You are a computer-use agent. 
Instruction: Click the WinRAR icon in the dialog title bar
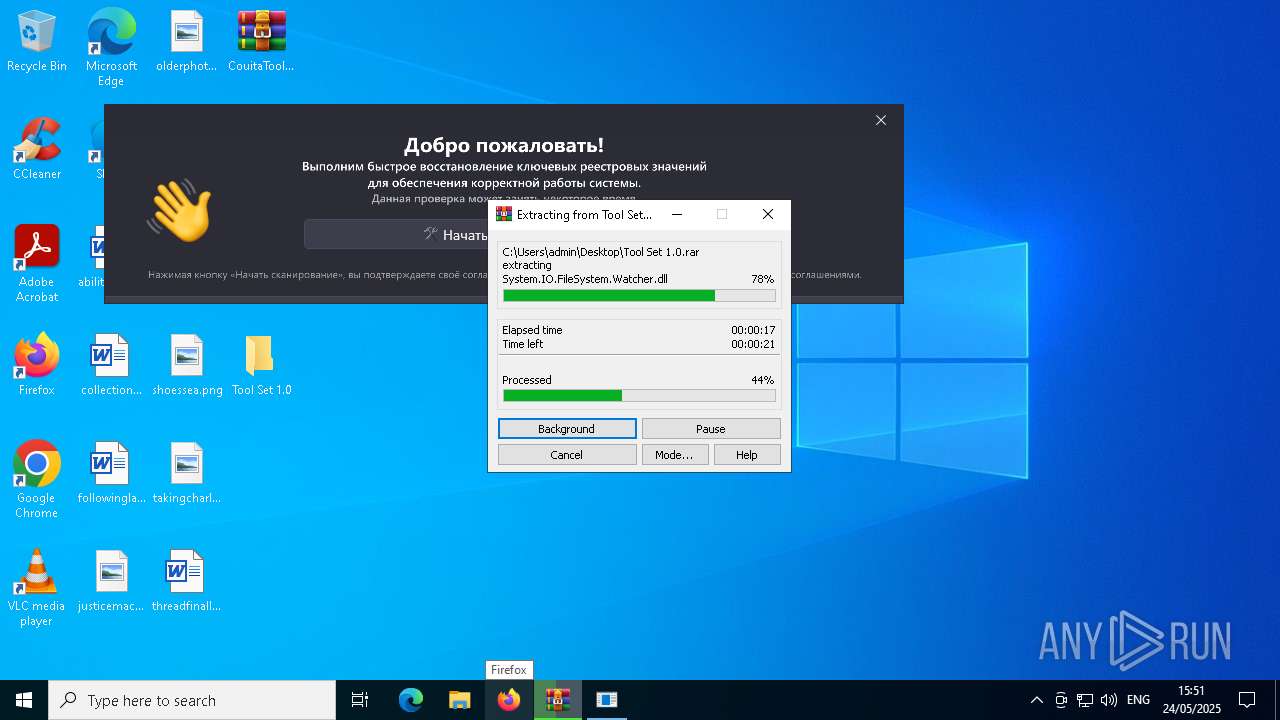504,214
